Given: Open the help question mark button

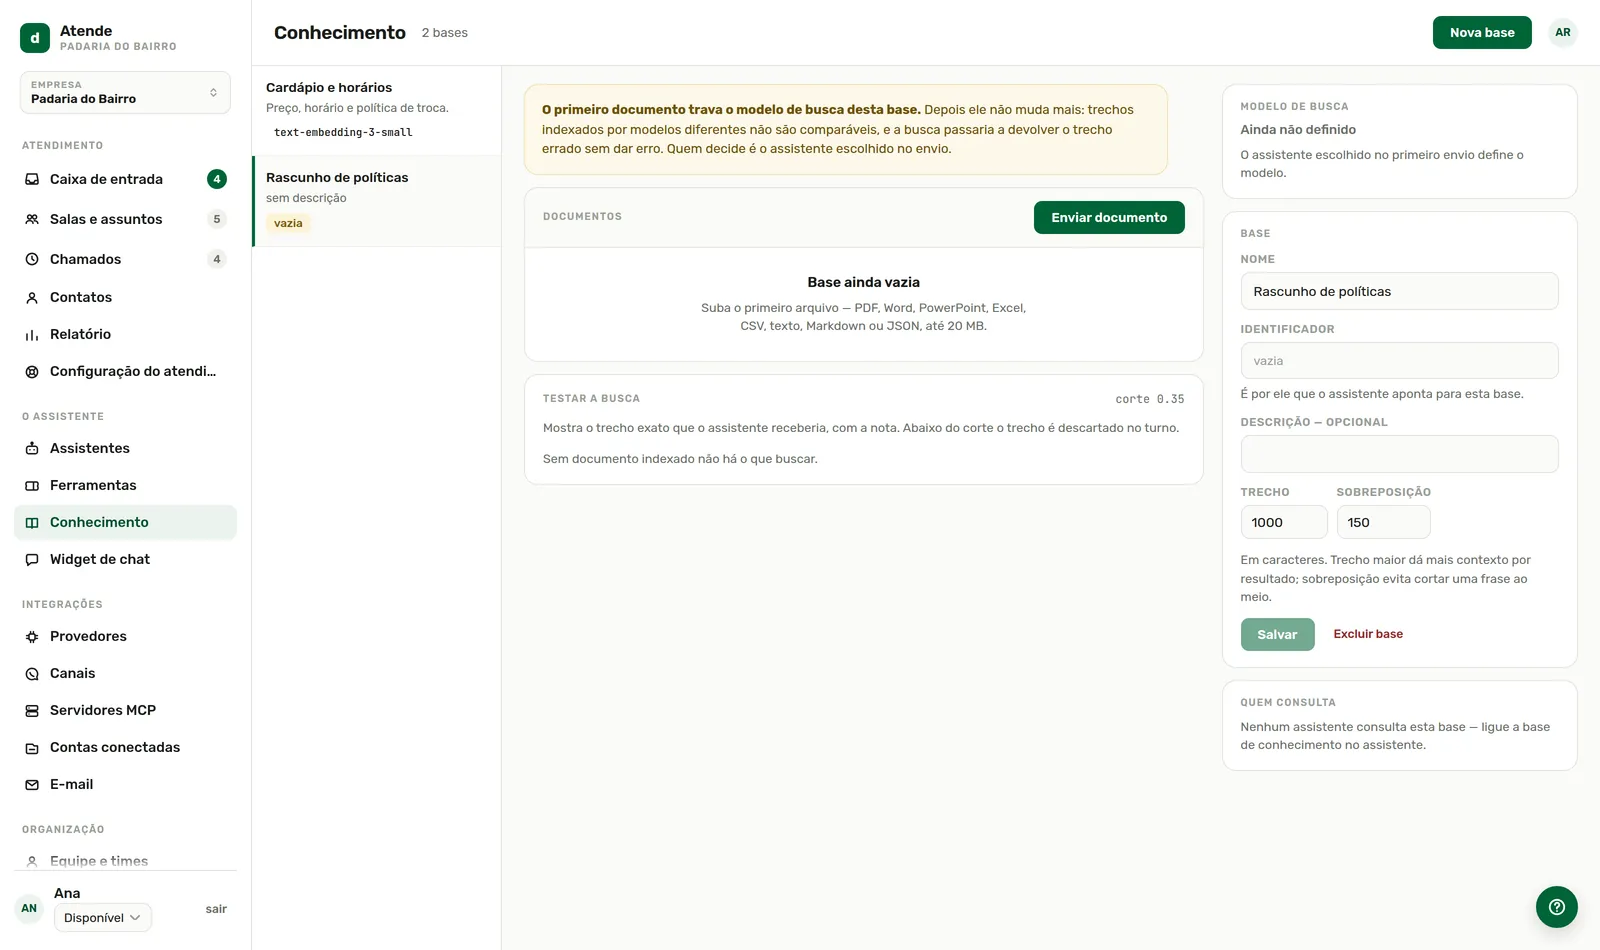Looking at the screenshot, I should [x=1556, y=907].
